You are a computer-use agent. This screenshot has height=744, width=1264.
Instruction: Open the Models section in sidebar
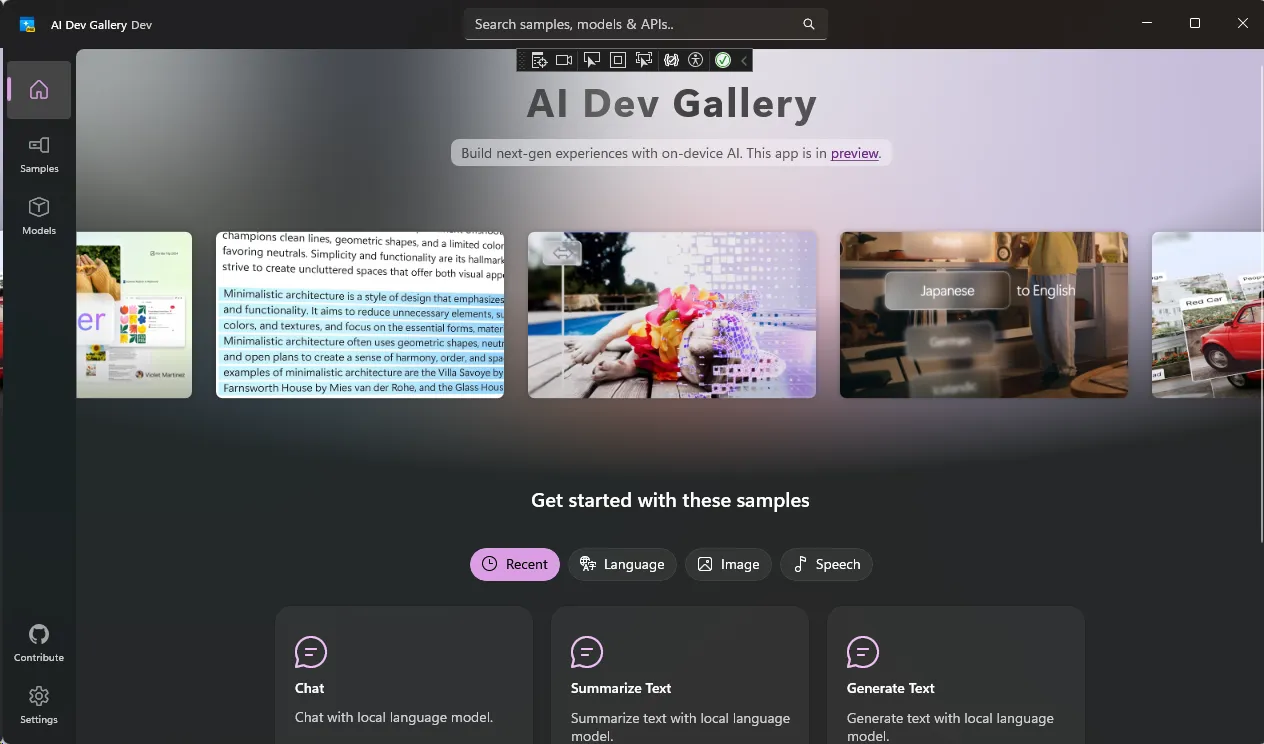point(39,215)
